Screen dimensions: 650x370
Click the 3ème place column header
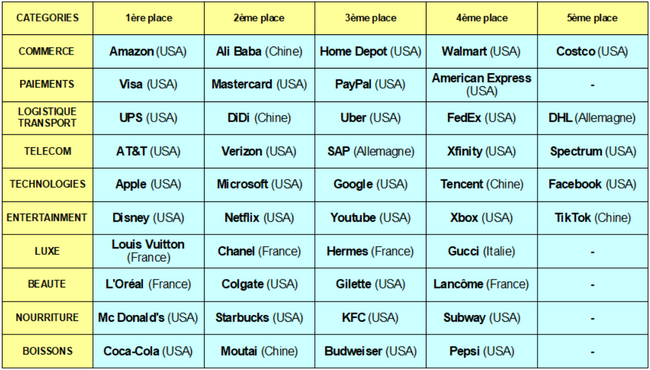click(x=371, y=18)
